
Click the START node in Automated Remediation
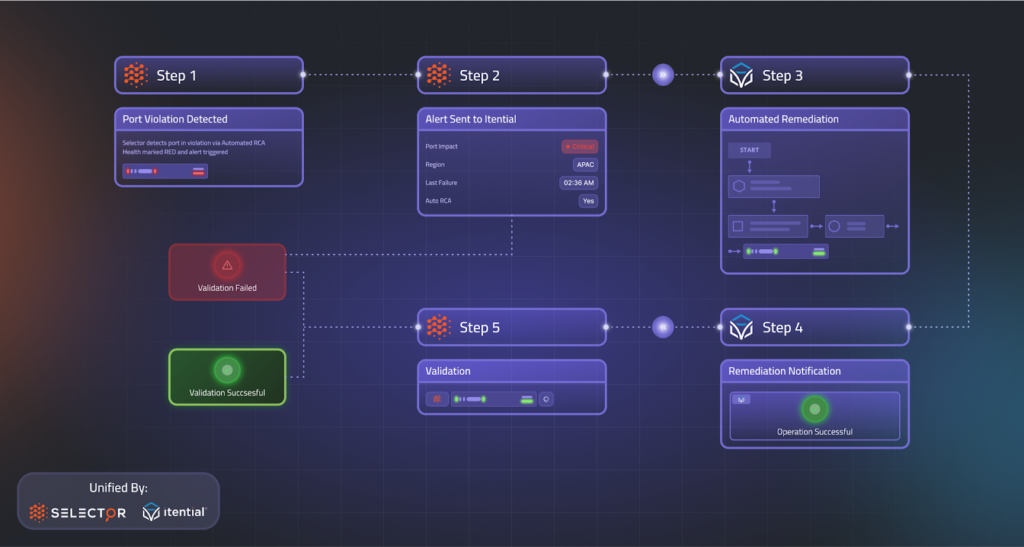[749, 150]
